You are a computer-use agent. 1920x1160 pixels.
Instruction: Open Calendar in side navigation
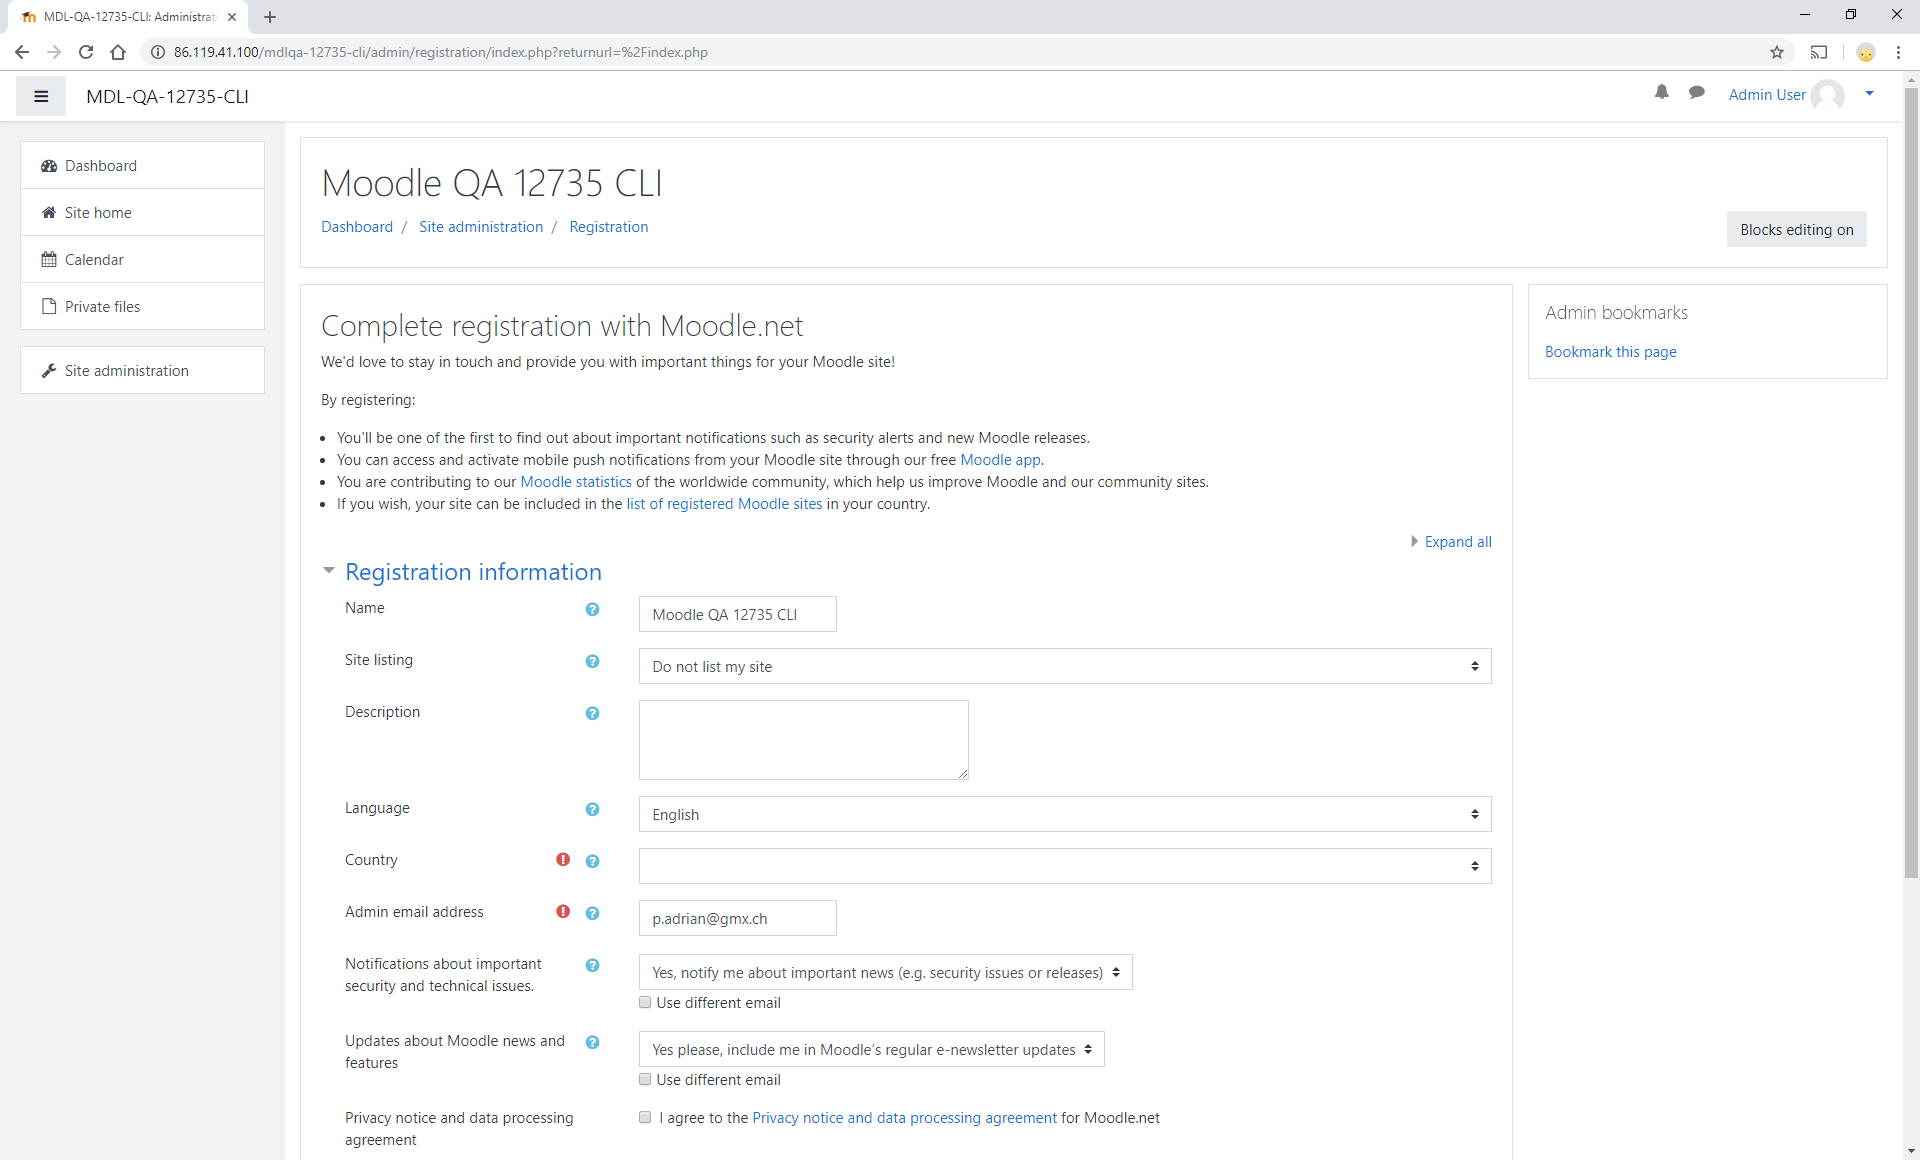pos(142,259)
